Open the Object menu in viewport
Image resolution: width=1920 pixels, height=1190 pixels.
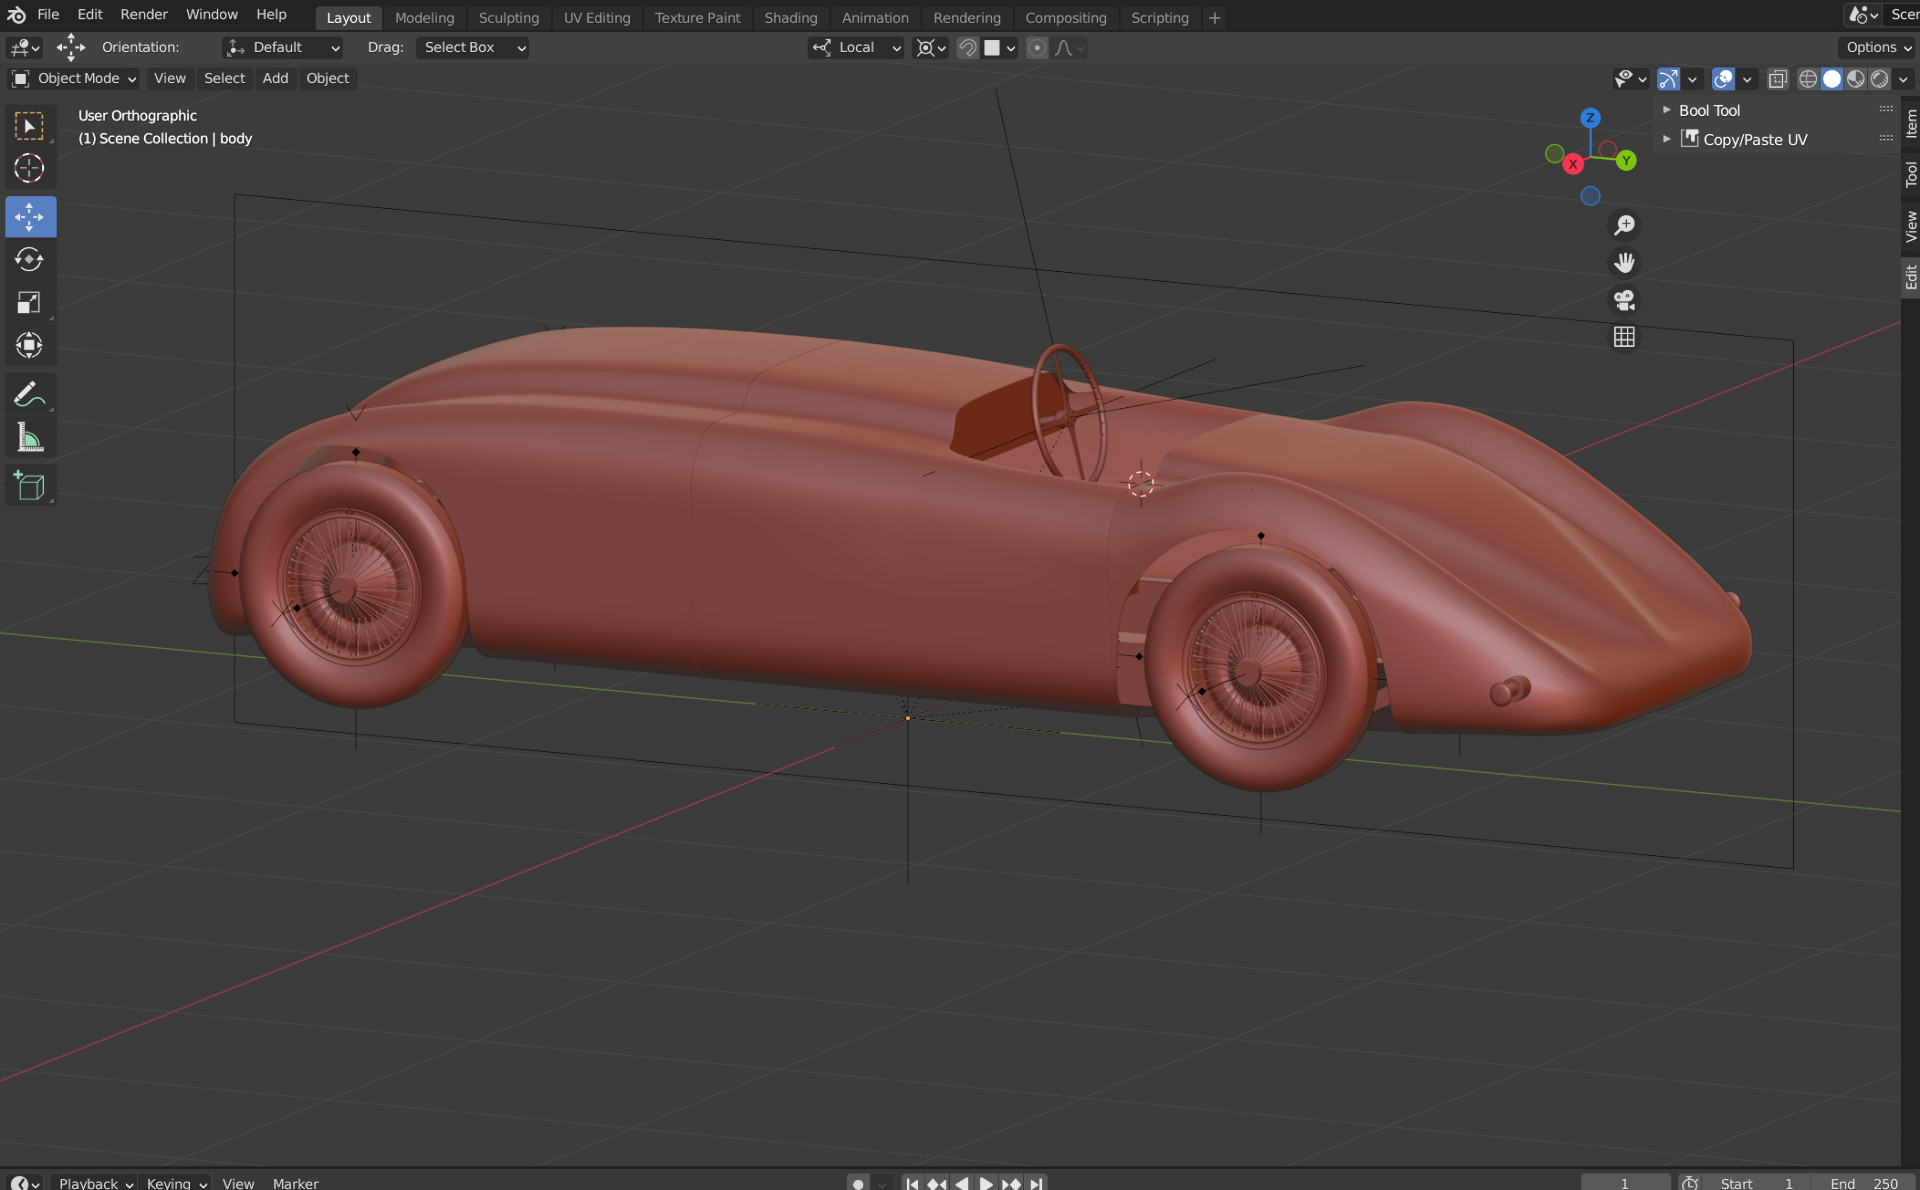click(327, 78)
